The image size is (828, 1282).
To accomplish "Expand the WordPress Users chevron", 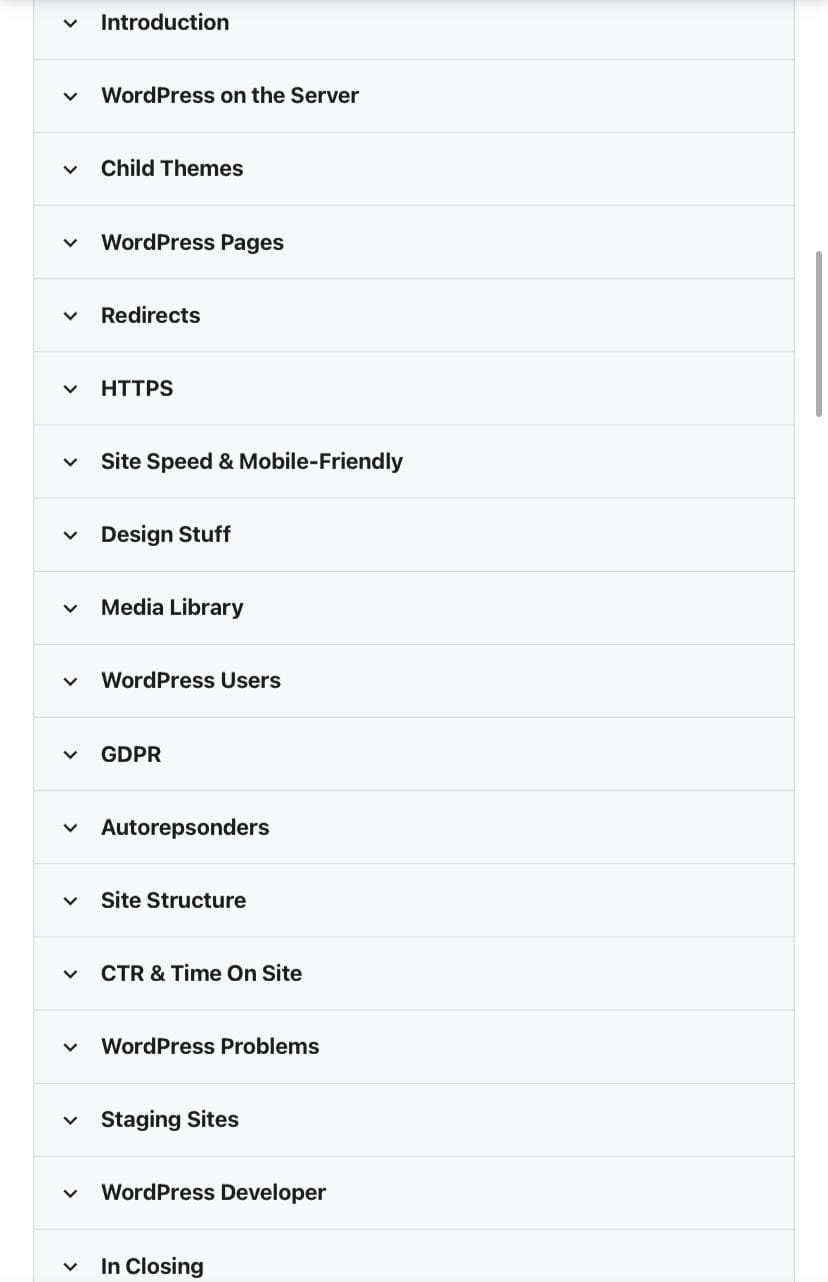I will tap(70, 681).
